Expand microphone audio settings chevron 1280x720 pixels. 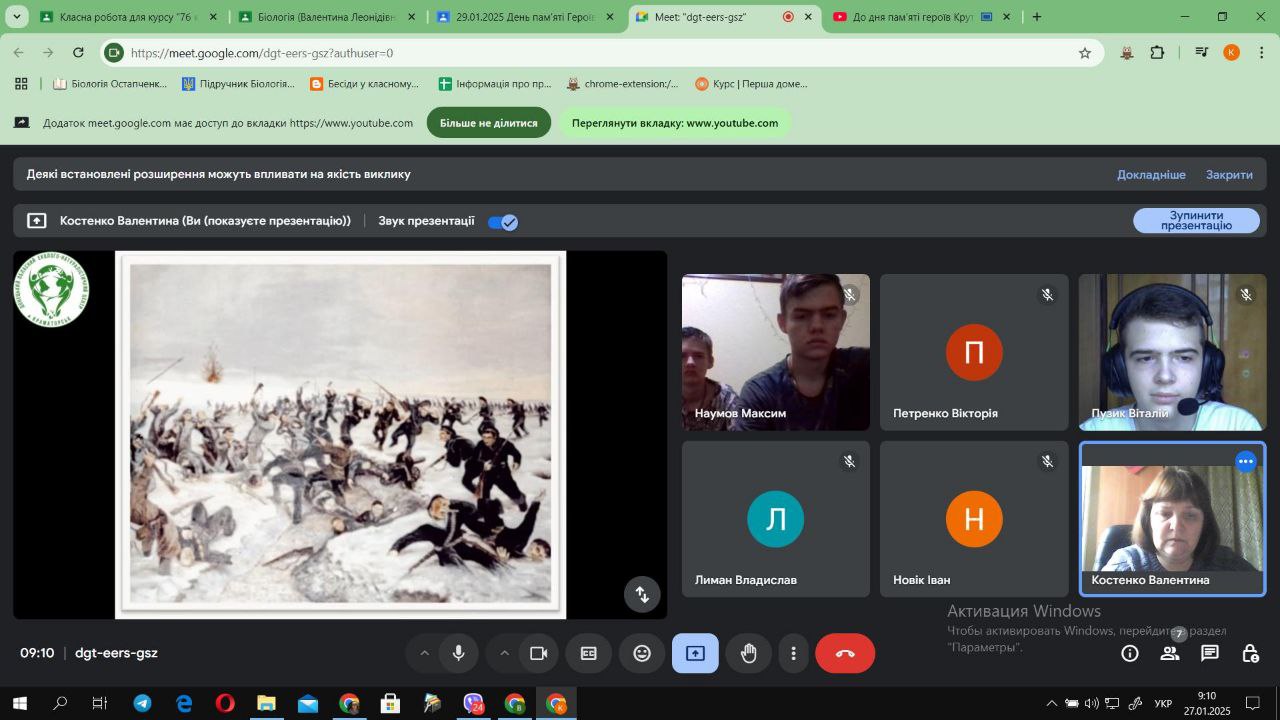(424, 653)
